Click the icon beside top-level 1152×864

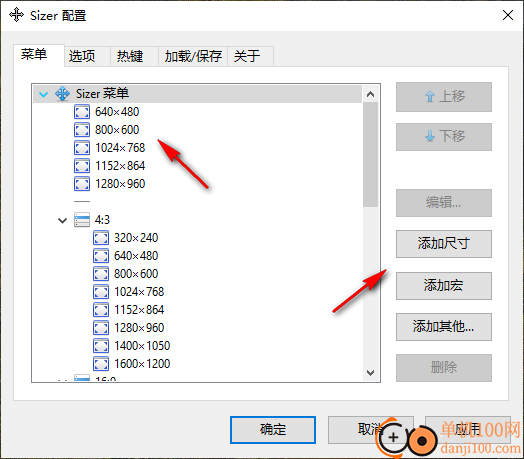82,166
